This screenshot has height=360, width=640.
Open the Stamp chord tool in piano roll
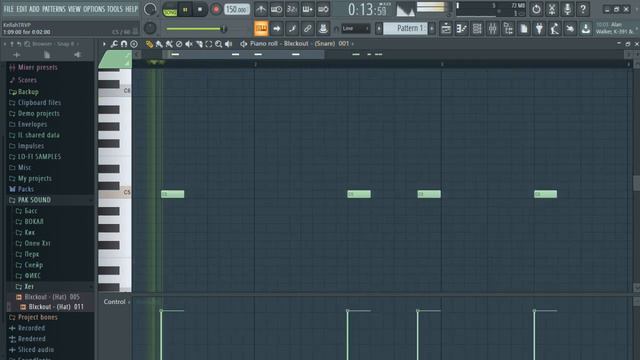[x=133, y=44]
